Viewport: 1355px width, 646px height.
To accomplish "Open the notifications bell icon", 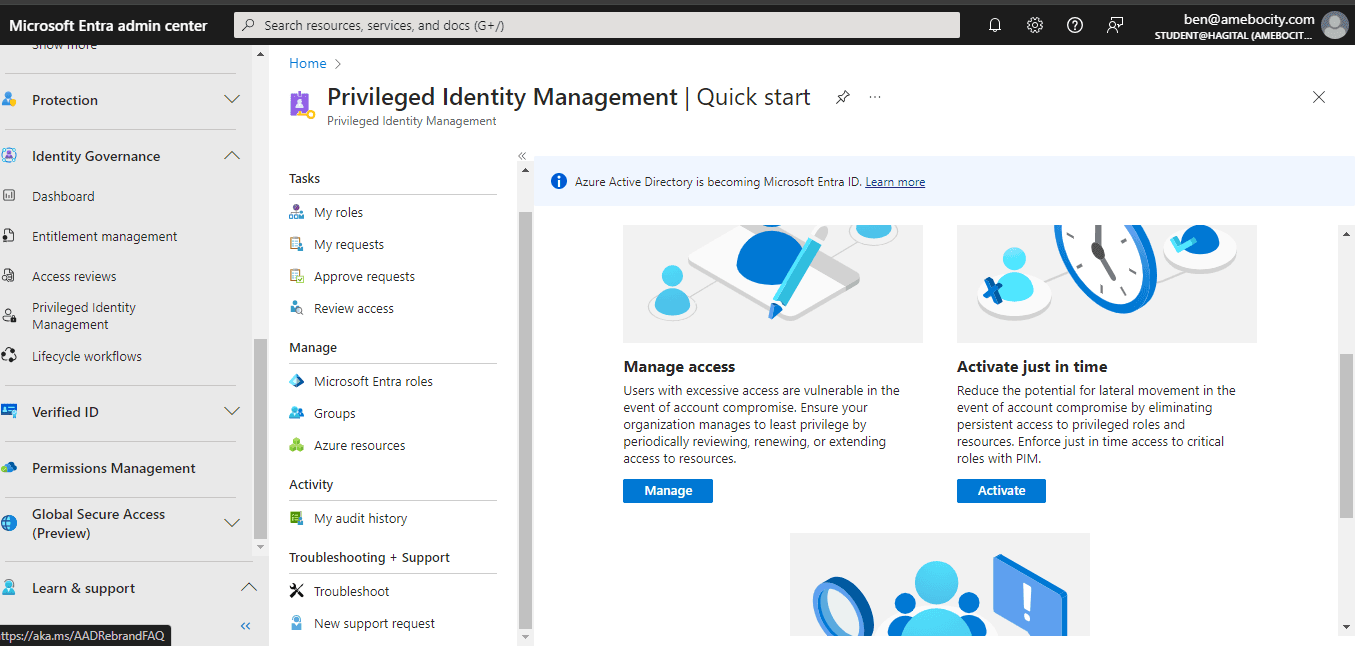I will [995, 25].
